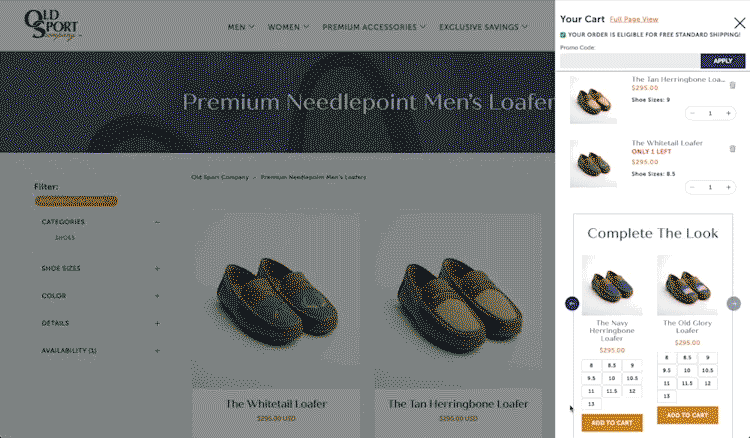Delete Tan Herringbone Loafer from cart
The height and width of the screenshot is (438, 750).
coord(732,85)
